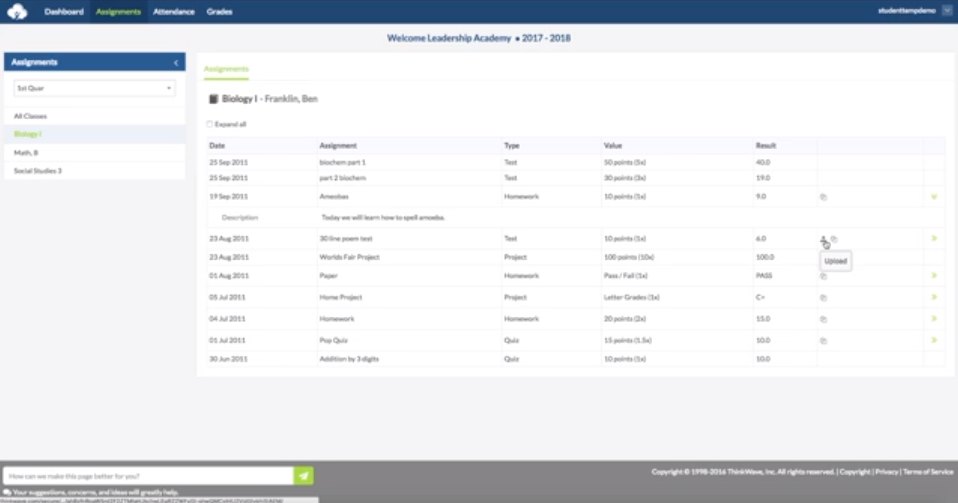
Task: Send feedback with the green paper plane button
Action: 304,476
